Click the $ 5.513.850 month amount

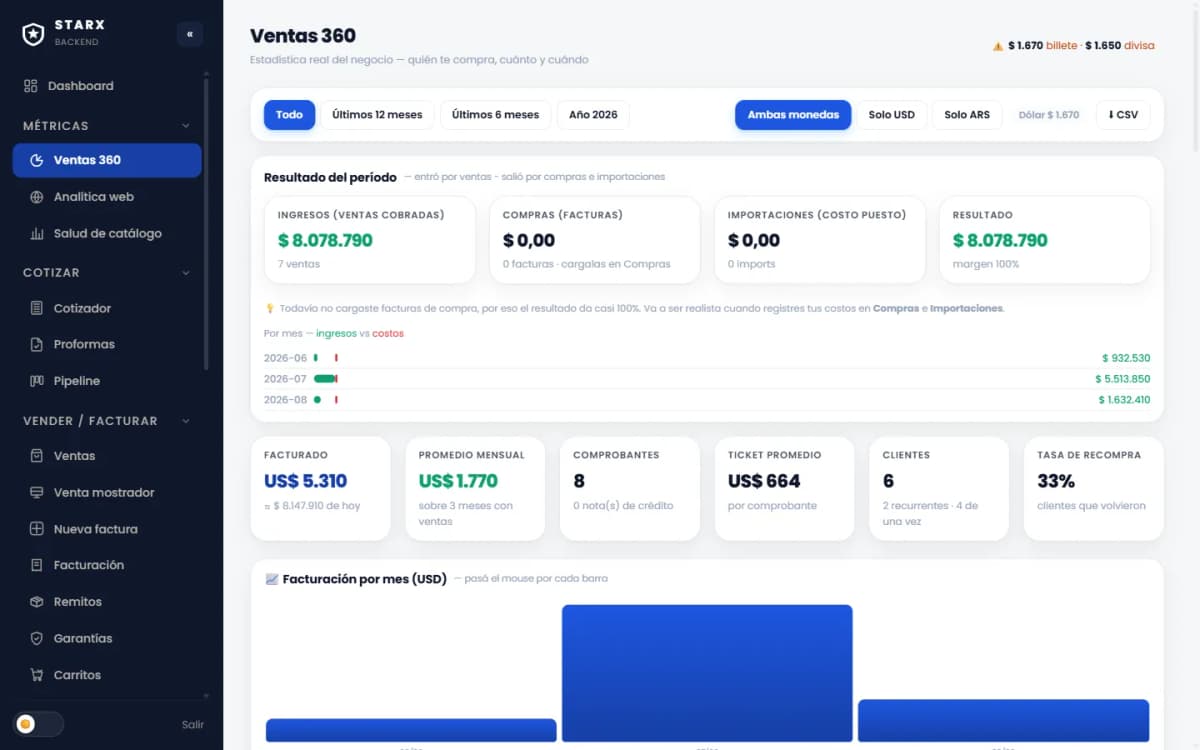pyautogui.click(x=1122, y=379)
